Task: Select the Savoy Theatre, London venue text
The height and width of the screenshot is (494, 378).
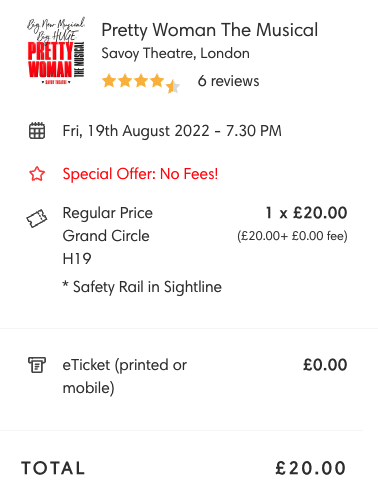Action: (x=175, y=54)
